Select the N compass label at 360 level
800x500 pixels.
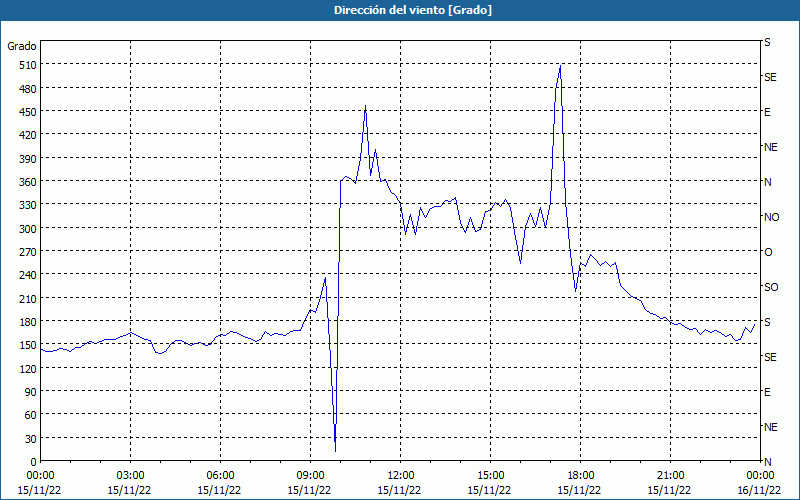(x=768, y=182)
